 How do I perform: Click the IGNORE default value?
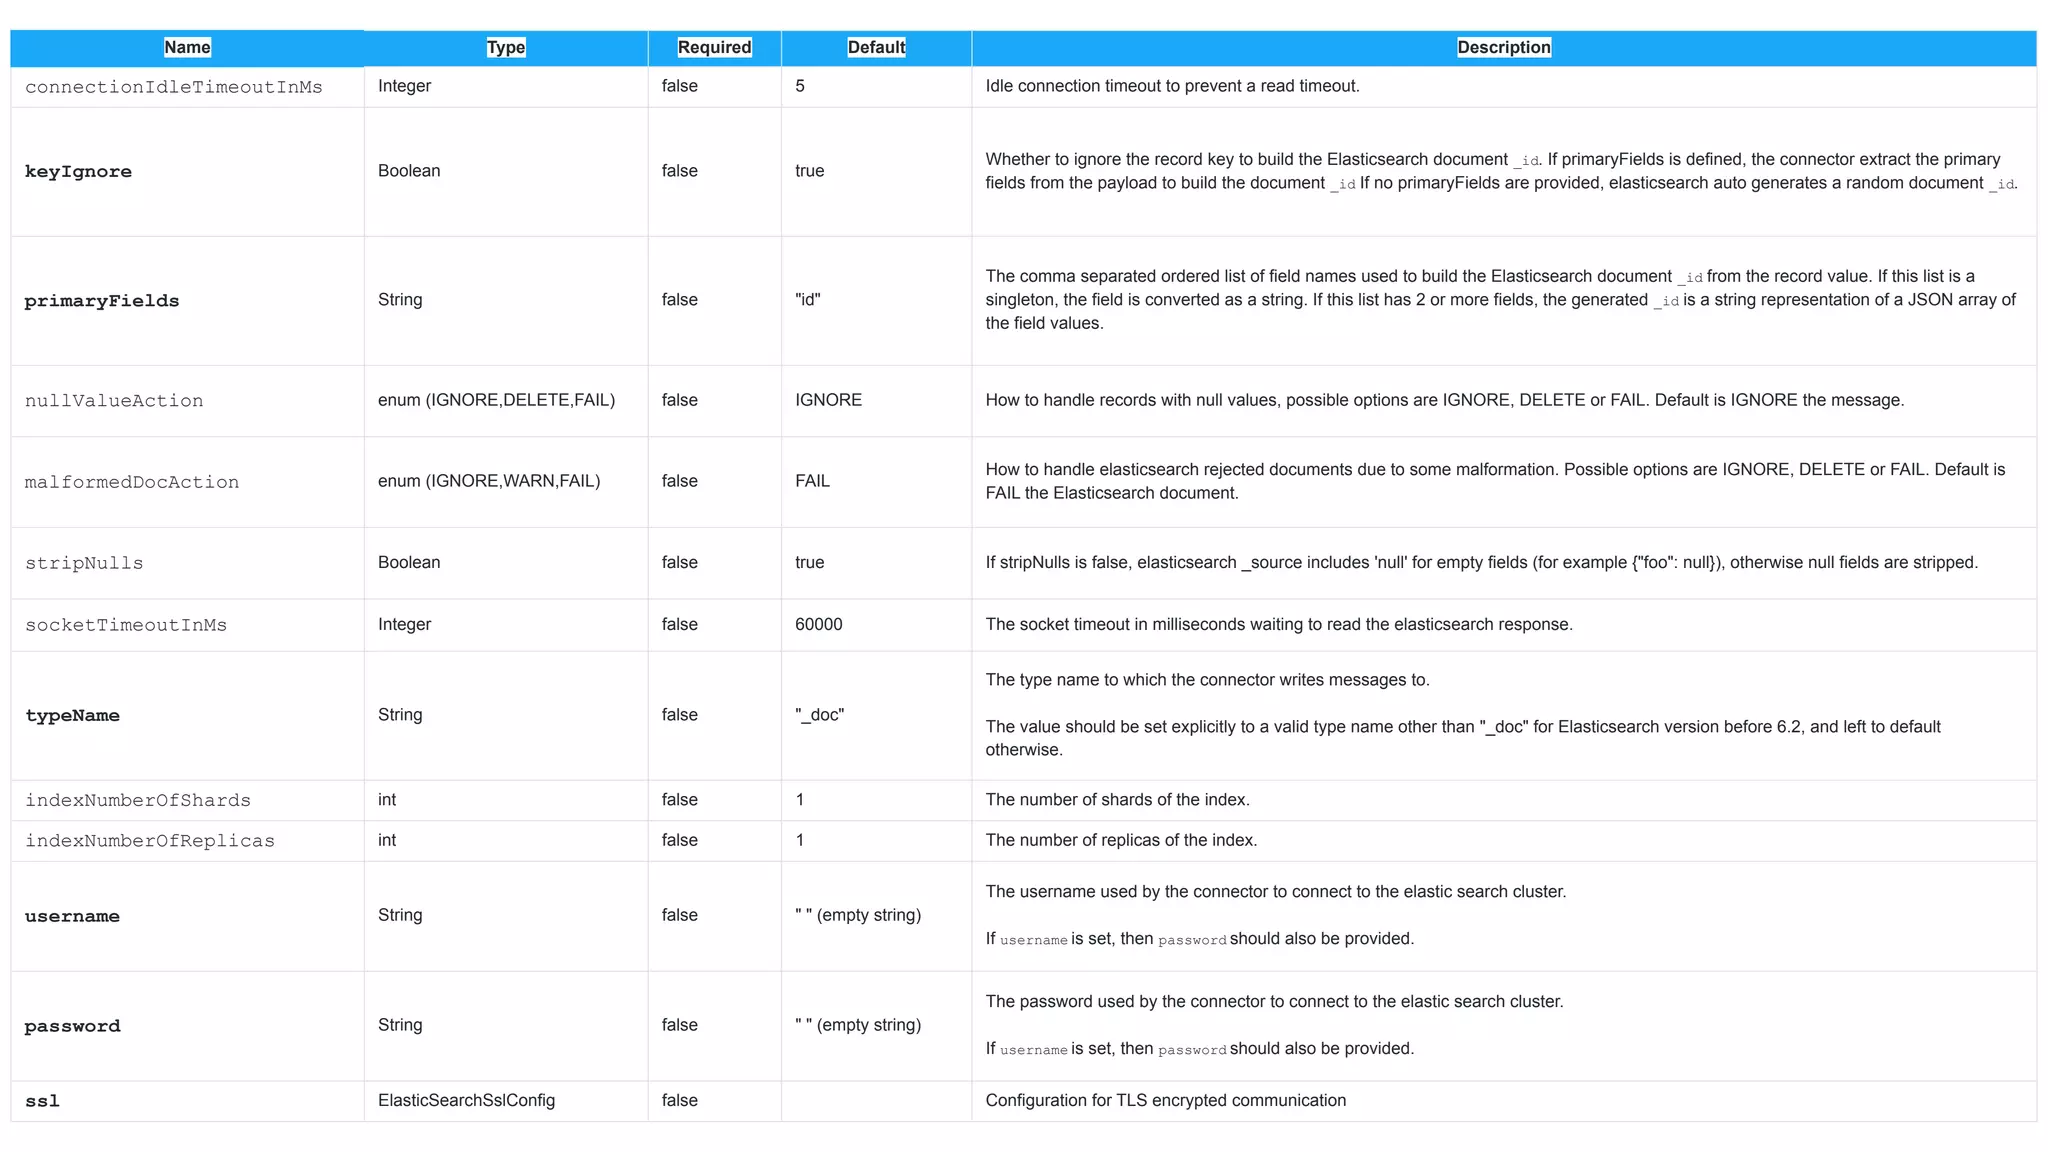pos(828,400)
